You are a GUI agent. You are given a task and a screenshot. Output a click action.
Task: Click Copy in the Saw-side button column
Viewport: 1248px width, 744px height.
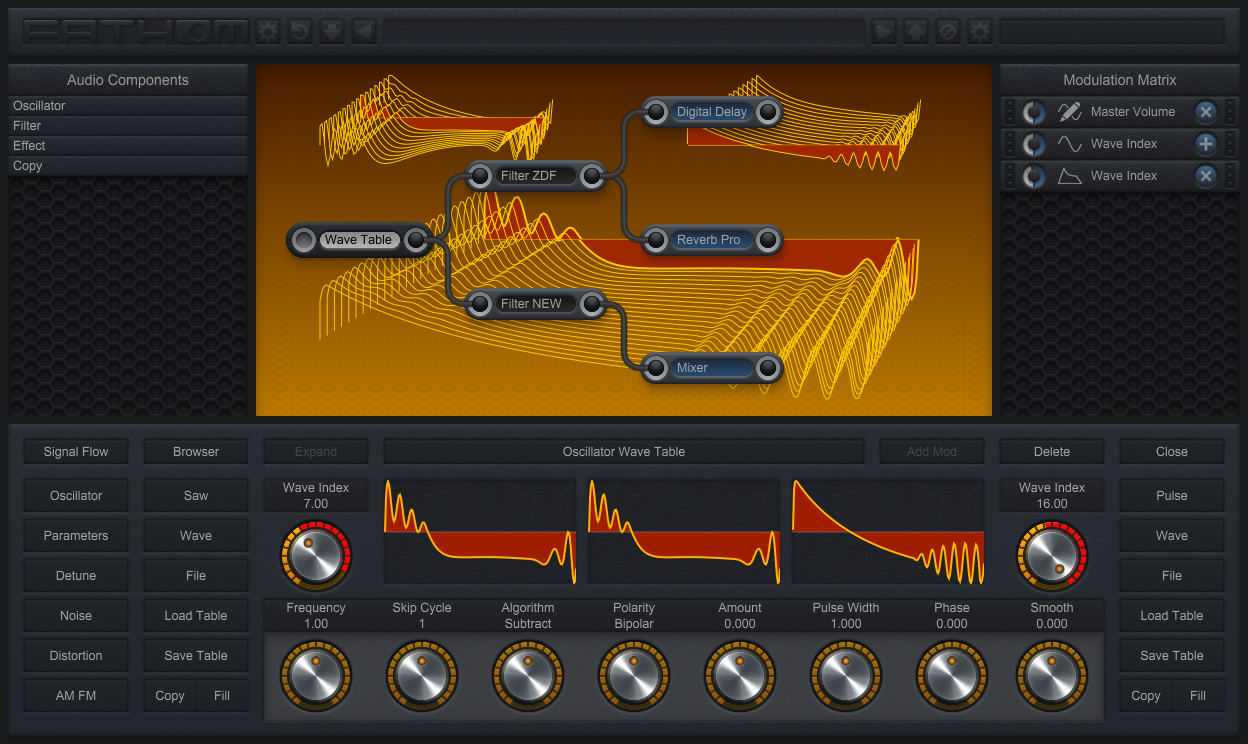click(x=170, y=696)
